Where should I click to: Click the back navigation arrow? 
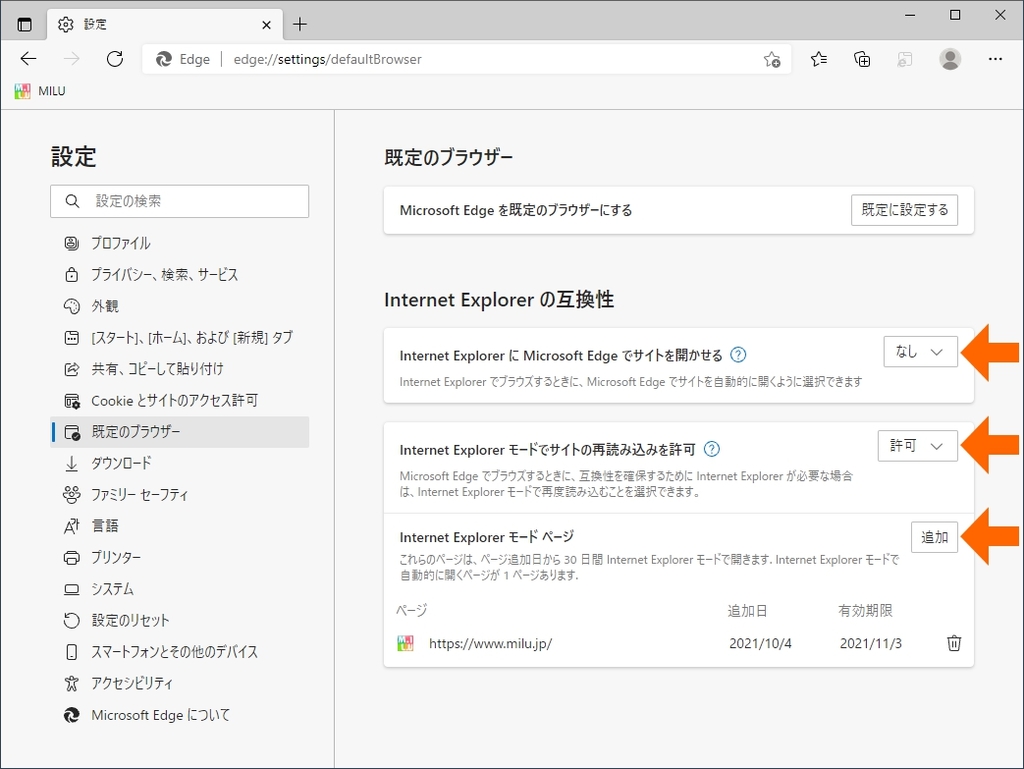click(28, 59)
